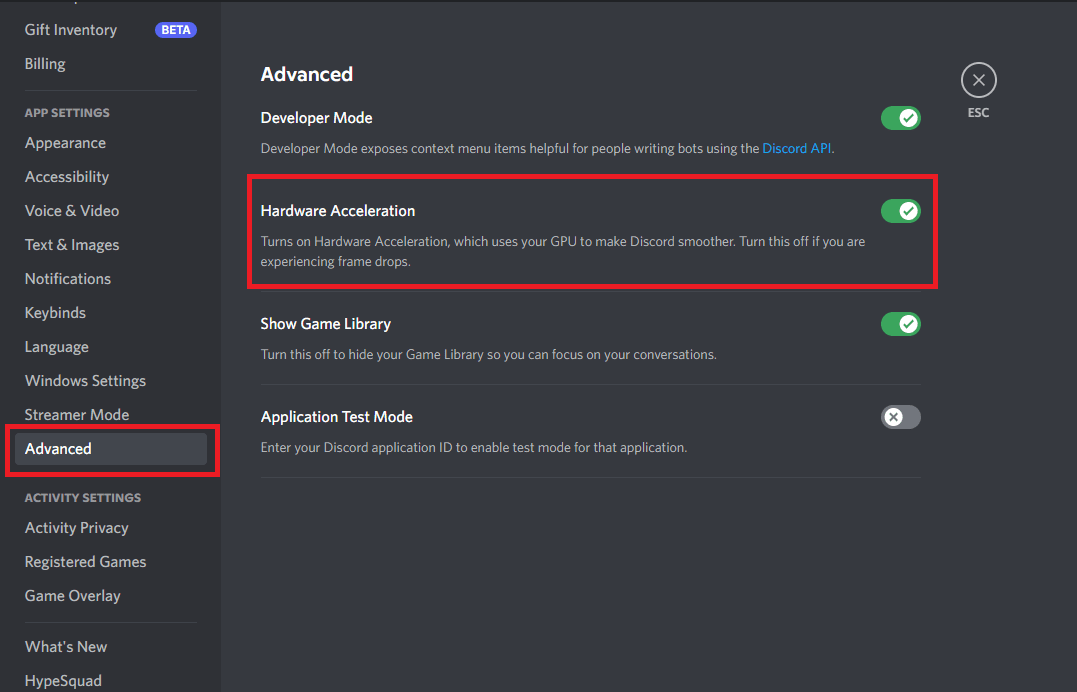Open Voice & Video settings
The image size is (1077, 692).
tap(72, 211)
